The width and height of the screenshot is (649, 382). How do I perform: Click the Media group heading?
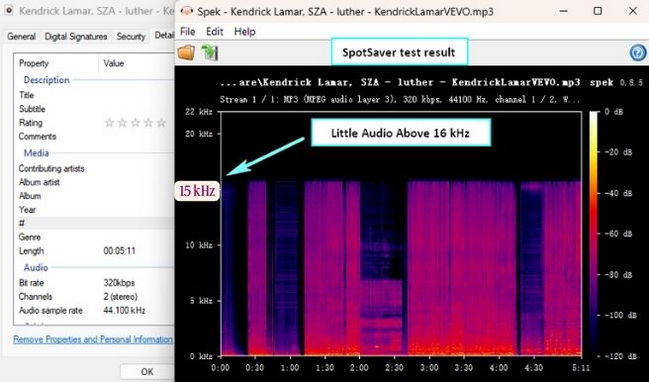point(36,153)
